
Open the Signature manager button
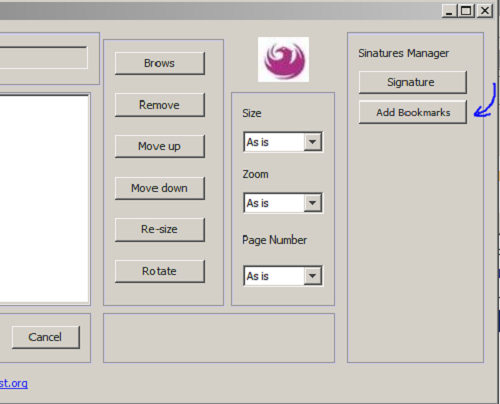click(413, 82)
